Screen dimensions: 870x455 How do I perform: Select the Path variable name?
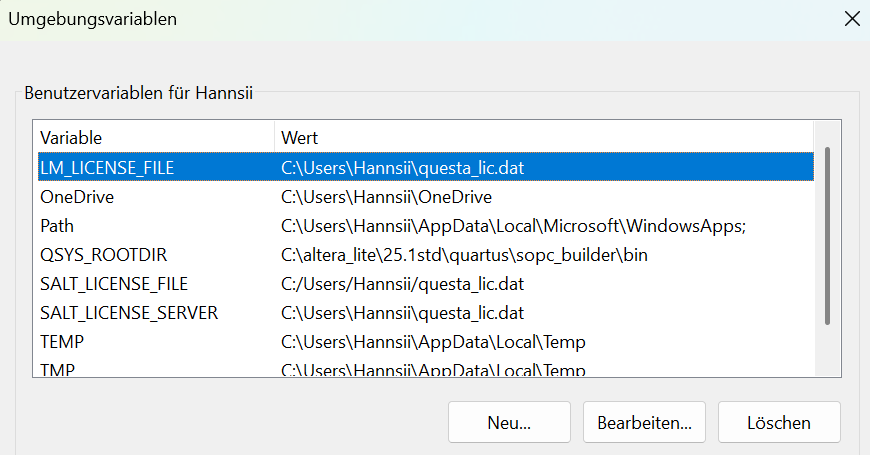tap(57, 226)
